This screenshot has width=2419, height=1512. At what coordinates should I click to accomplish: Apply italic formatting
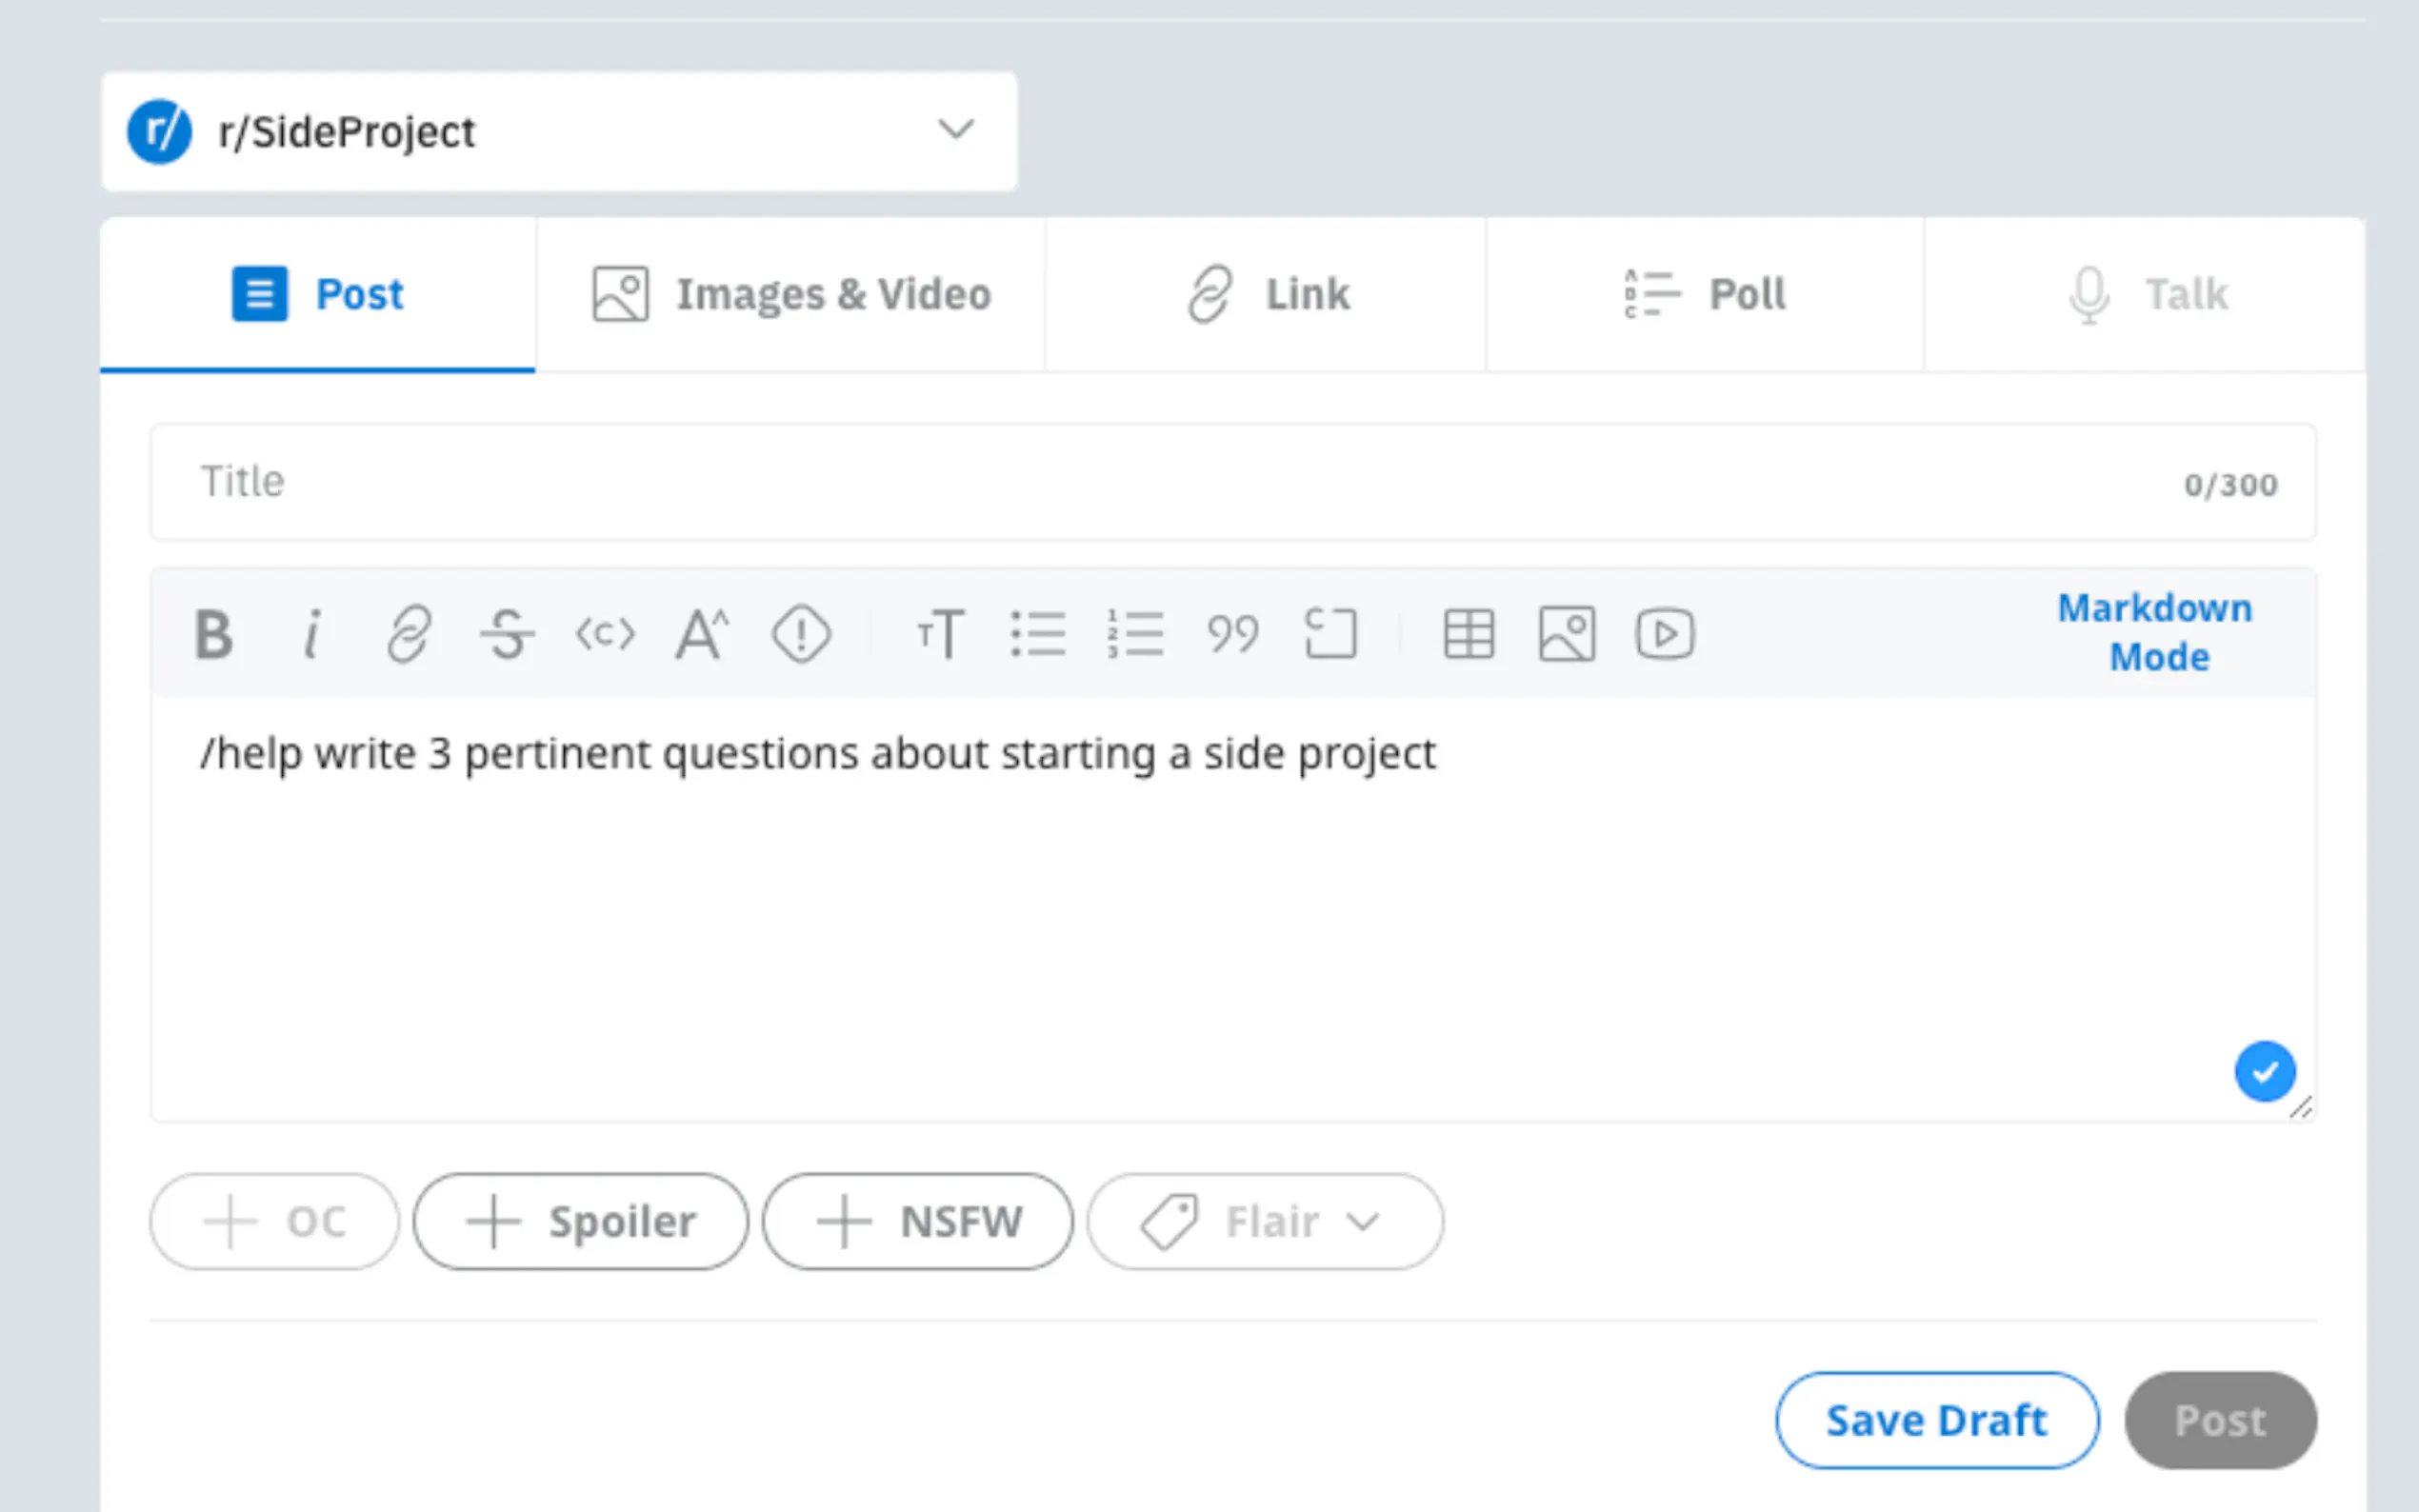point(312,634)
